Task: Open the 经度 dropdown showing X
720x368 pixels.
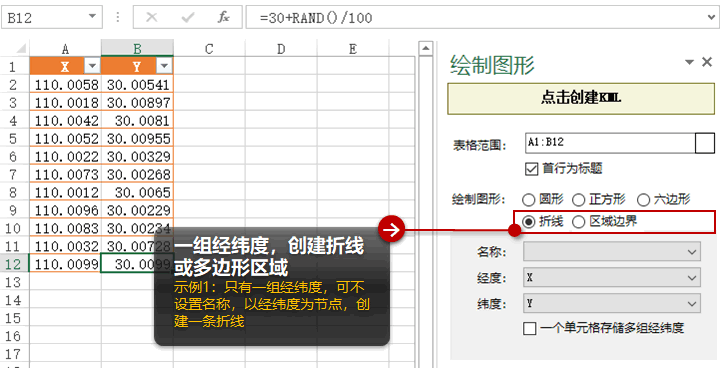Action: coord(612,277)
